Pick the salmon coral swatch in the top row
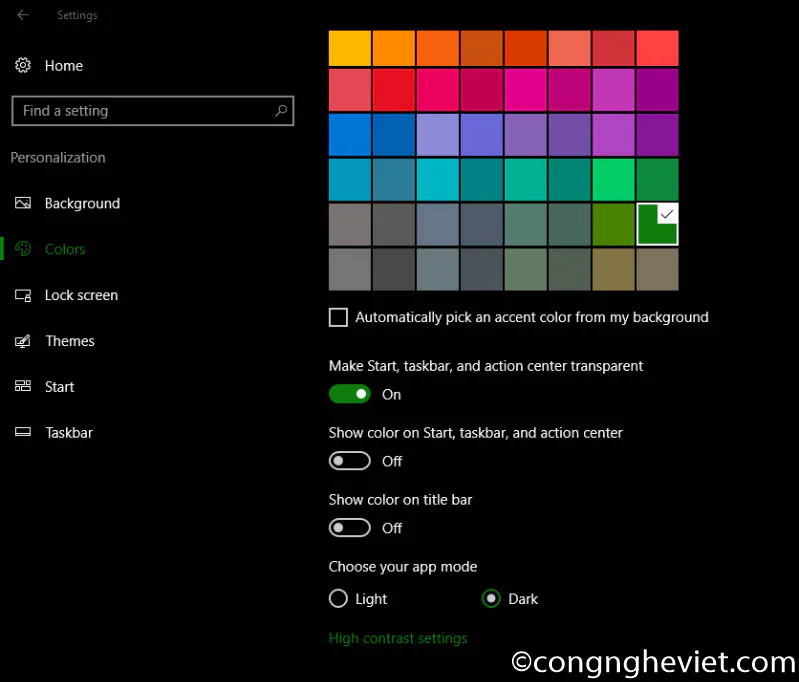The height and width of the screenshot is (682, 799). (570, 48)
